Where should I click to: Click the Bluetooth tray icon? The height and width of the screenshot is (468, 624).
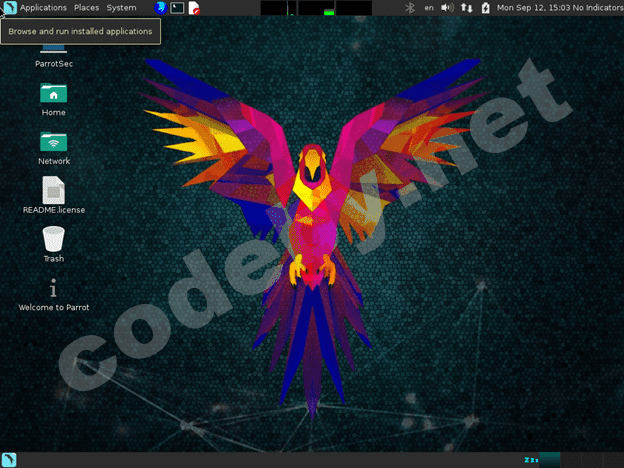click(409, 8)
